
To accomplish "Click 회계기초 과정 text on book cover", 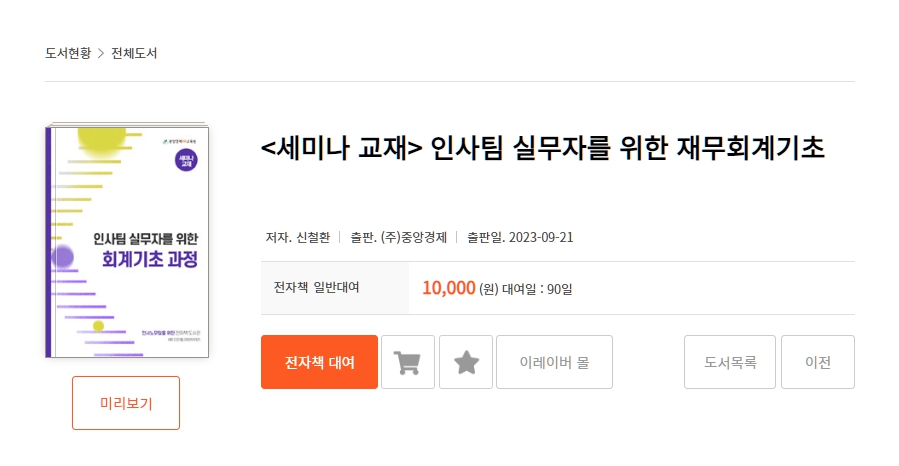I will [x=150, y=260].
